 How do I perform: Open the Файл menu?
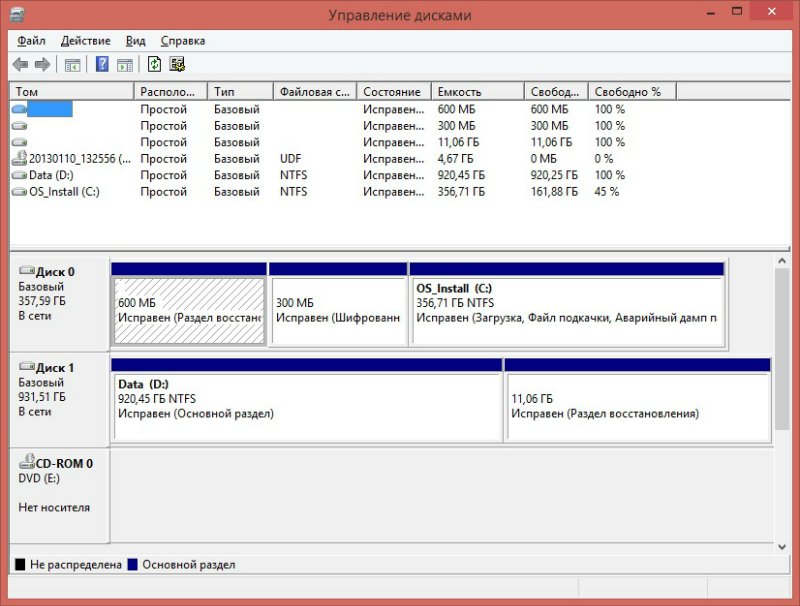(x=31, y=41)
